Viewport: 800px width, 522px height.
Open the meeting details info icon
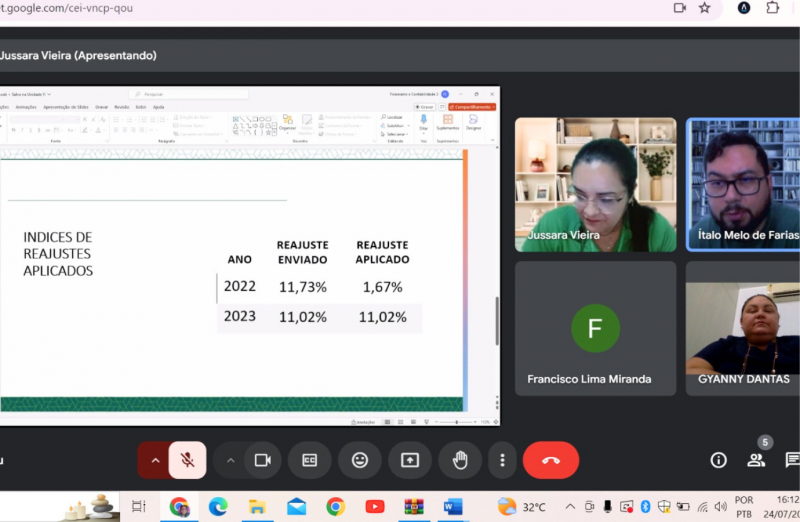718,460
